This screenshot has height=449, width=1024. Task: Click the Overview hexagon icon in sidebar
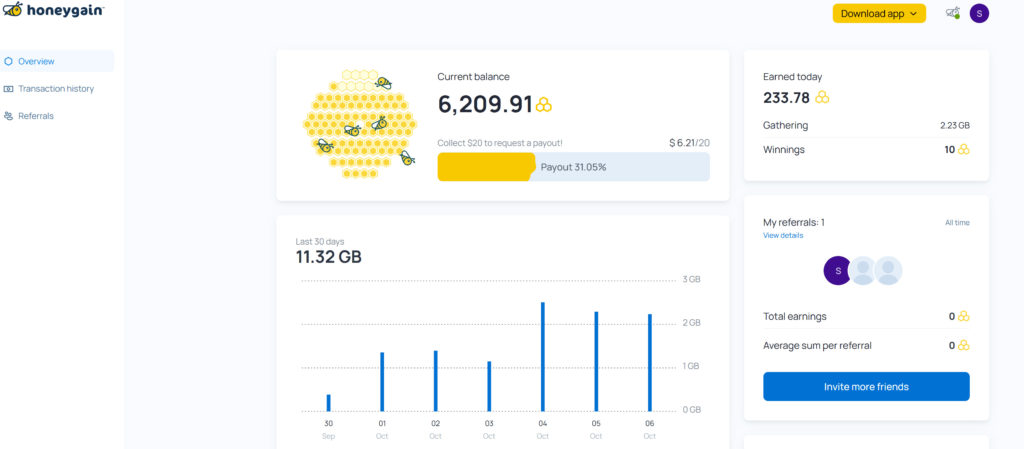click(9, 61)
